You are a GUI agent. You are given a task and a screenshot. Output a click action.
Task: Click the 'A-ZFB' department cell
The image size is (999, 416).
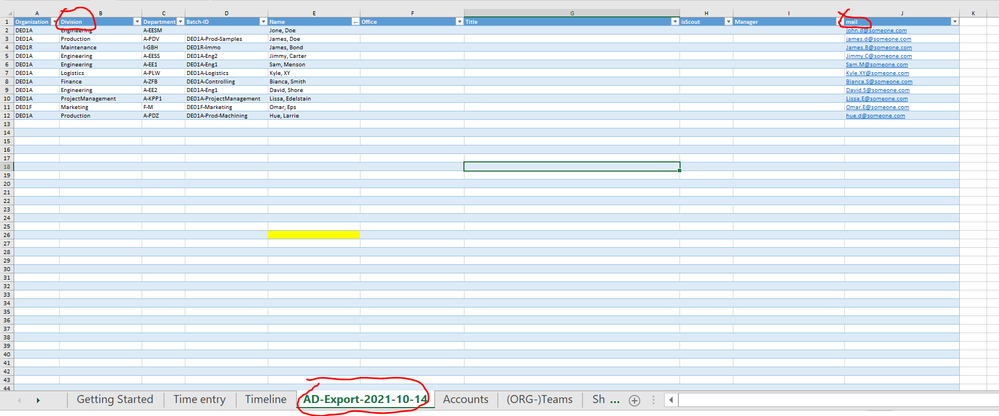pyautogui.click(x=163, y=82)
